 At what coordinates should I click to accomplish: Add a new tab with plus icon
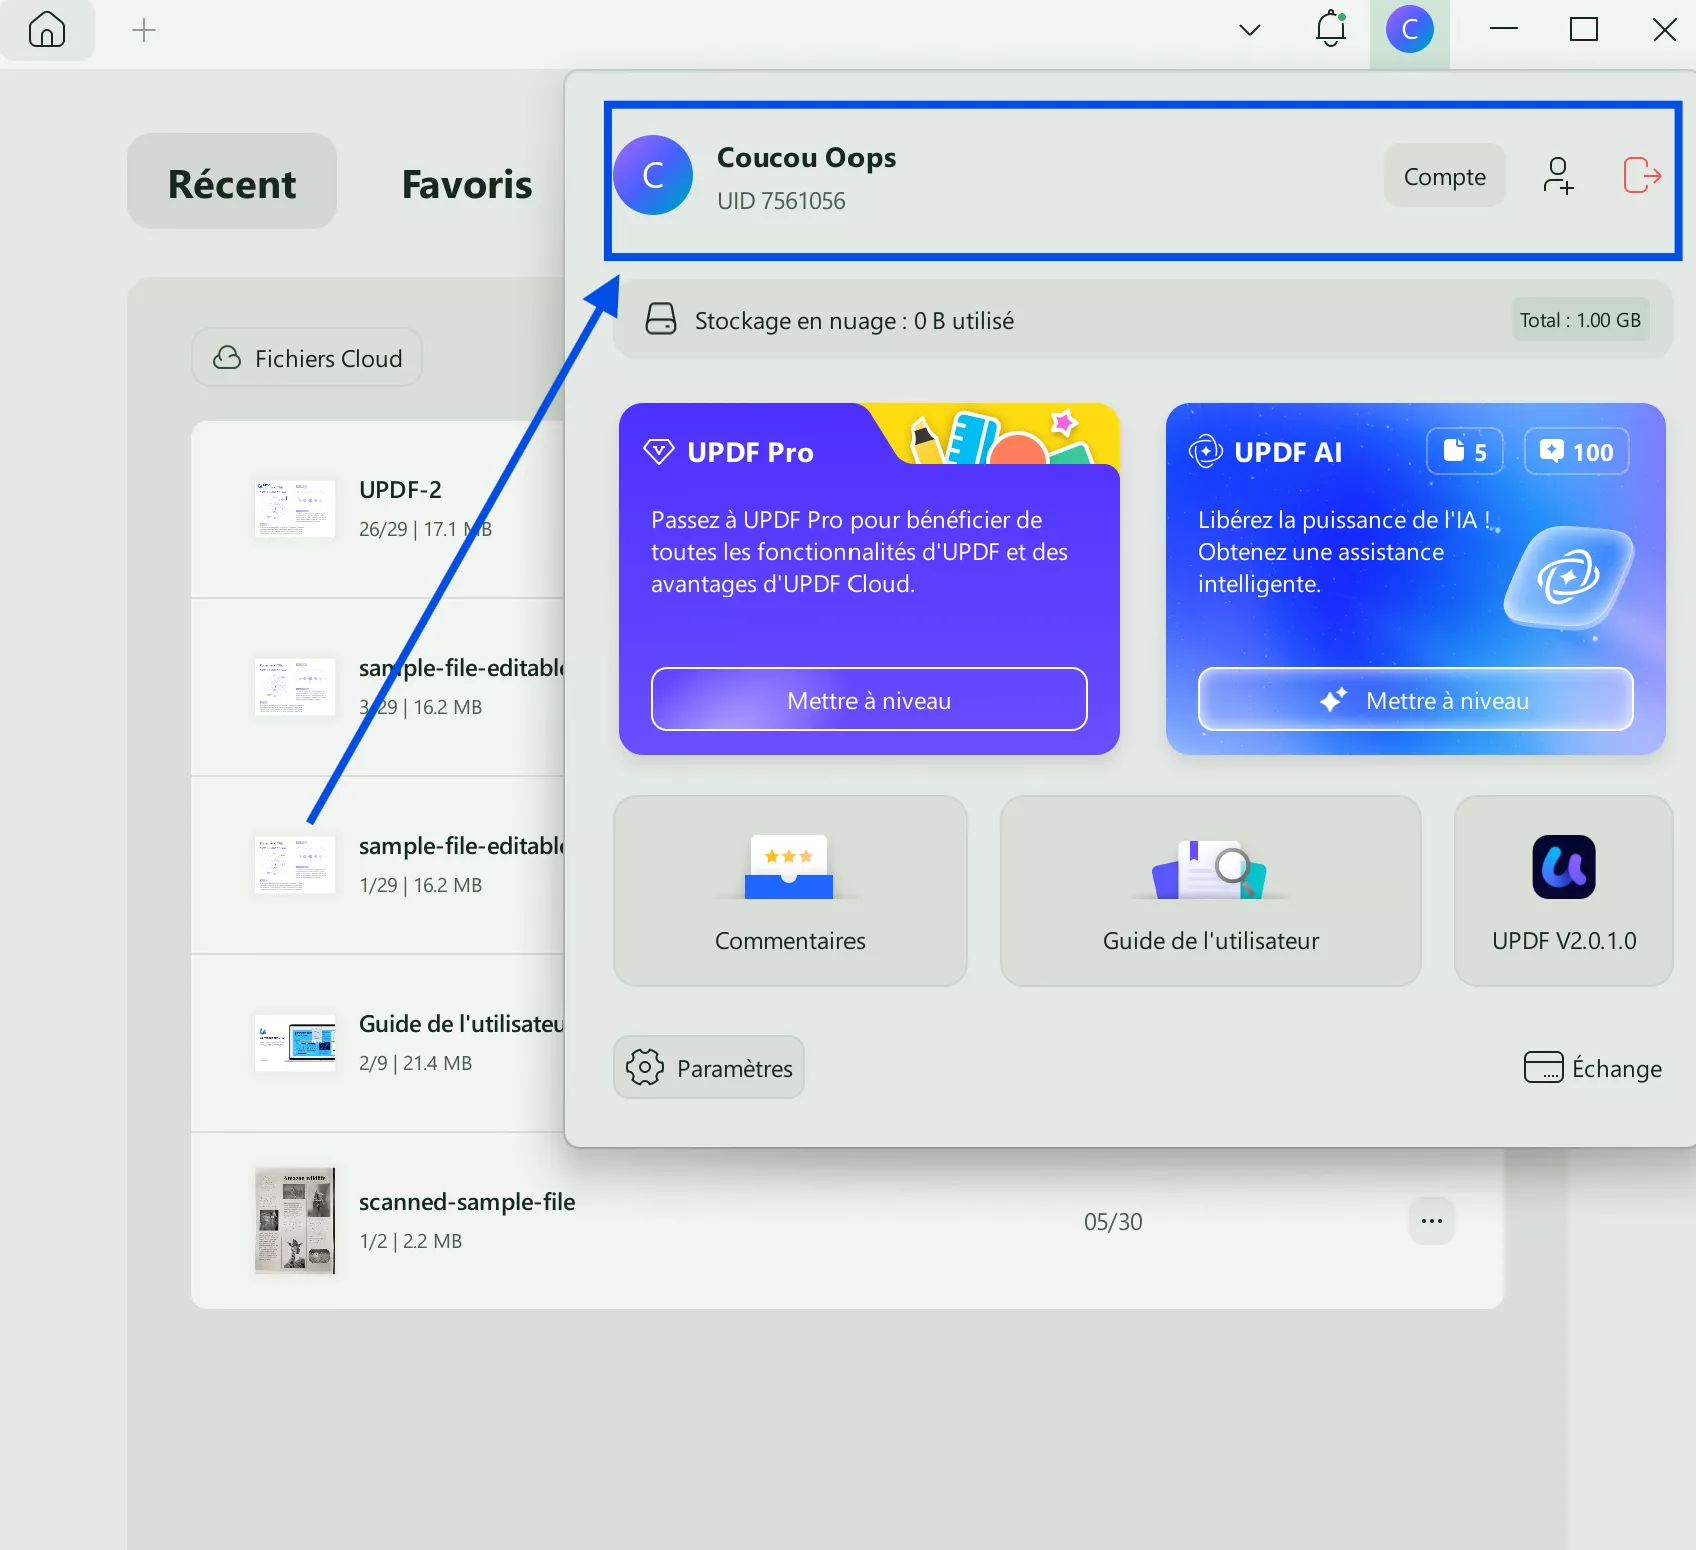coord(144,30)
